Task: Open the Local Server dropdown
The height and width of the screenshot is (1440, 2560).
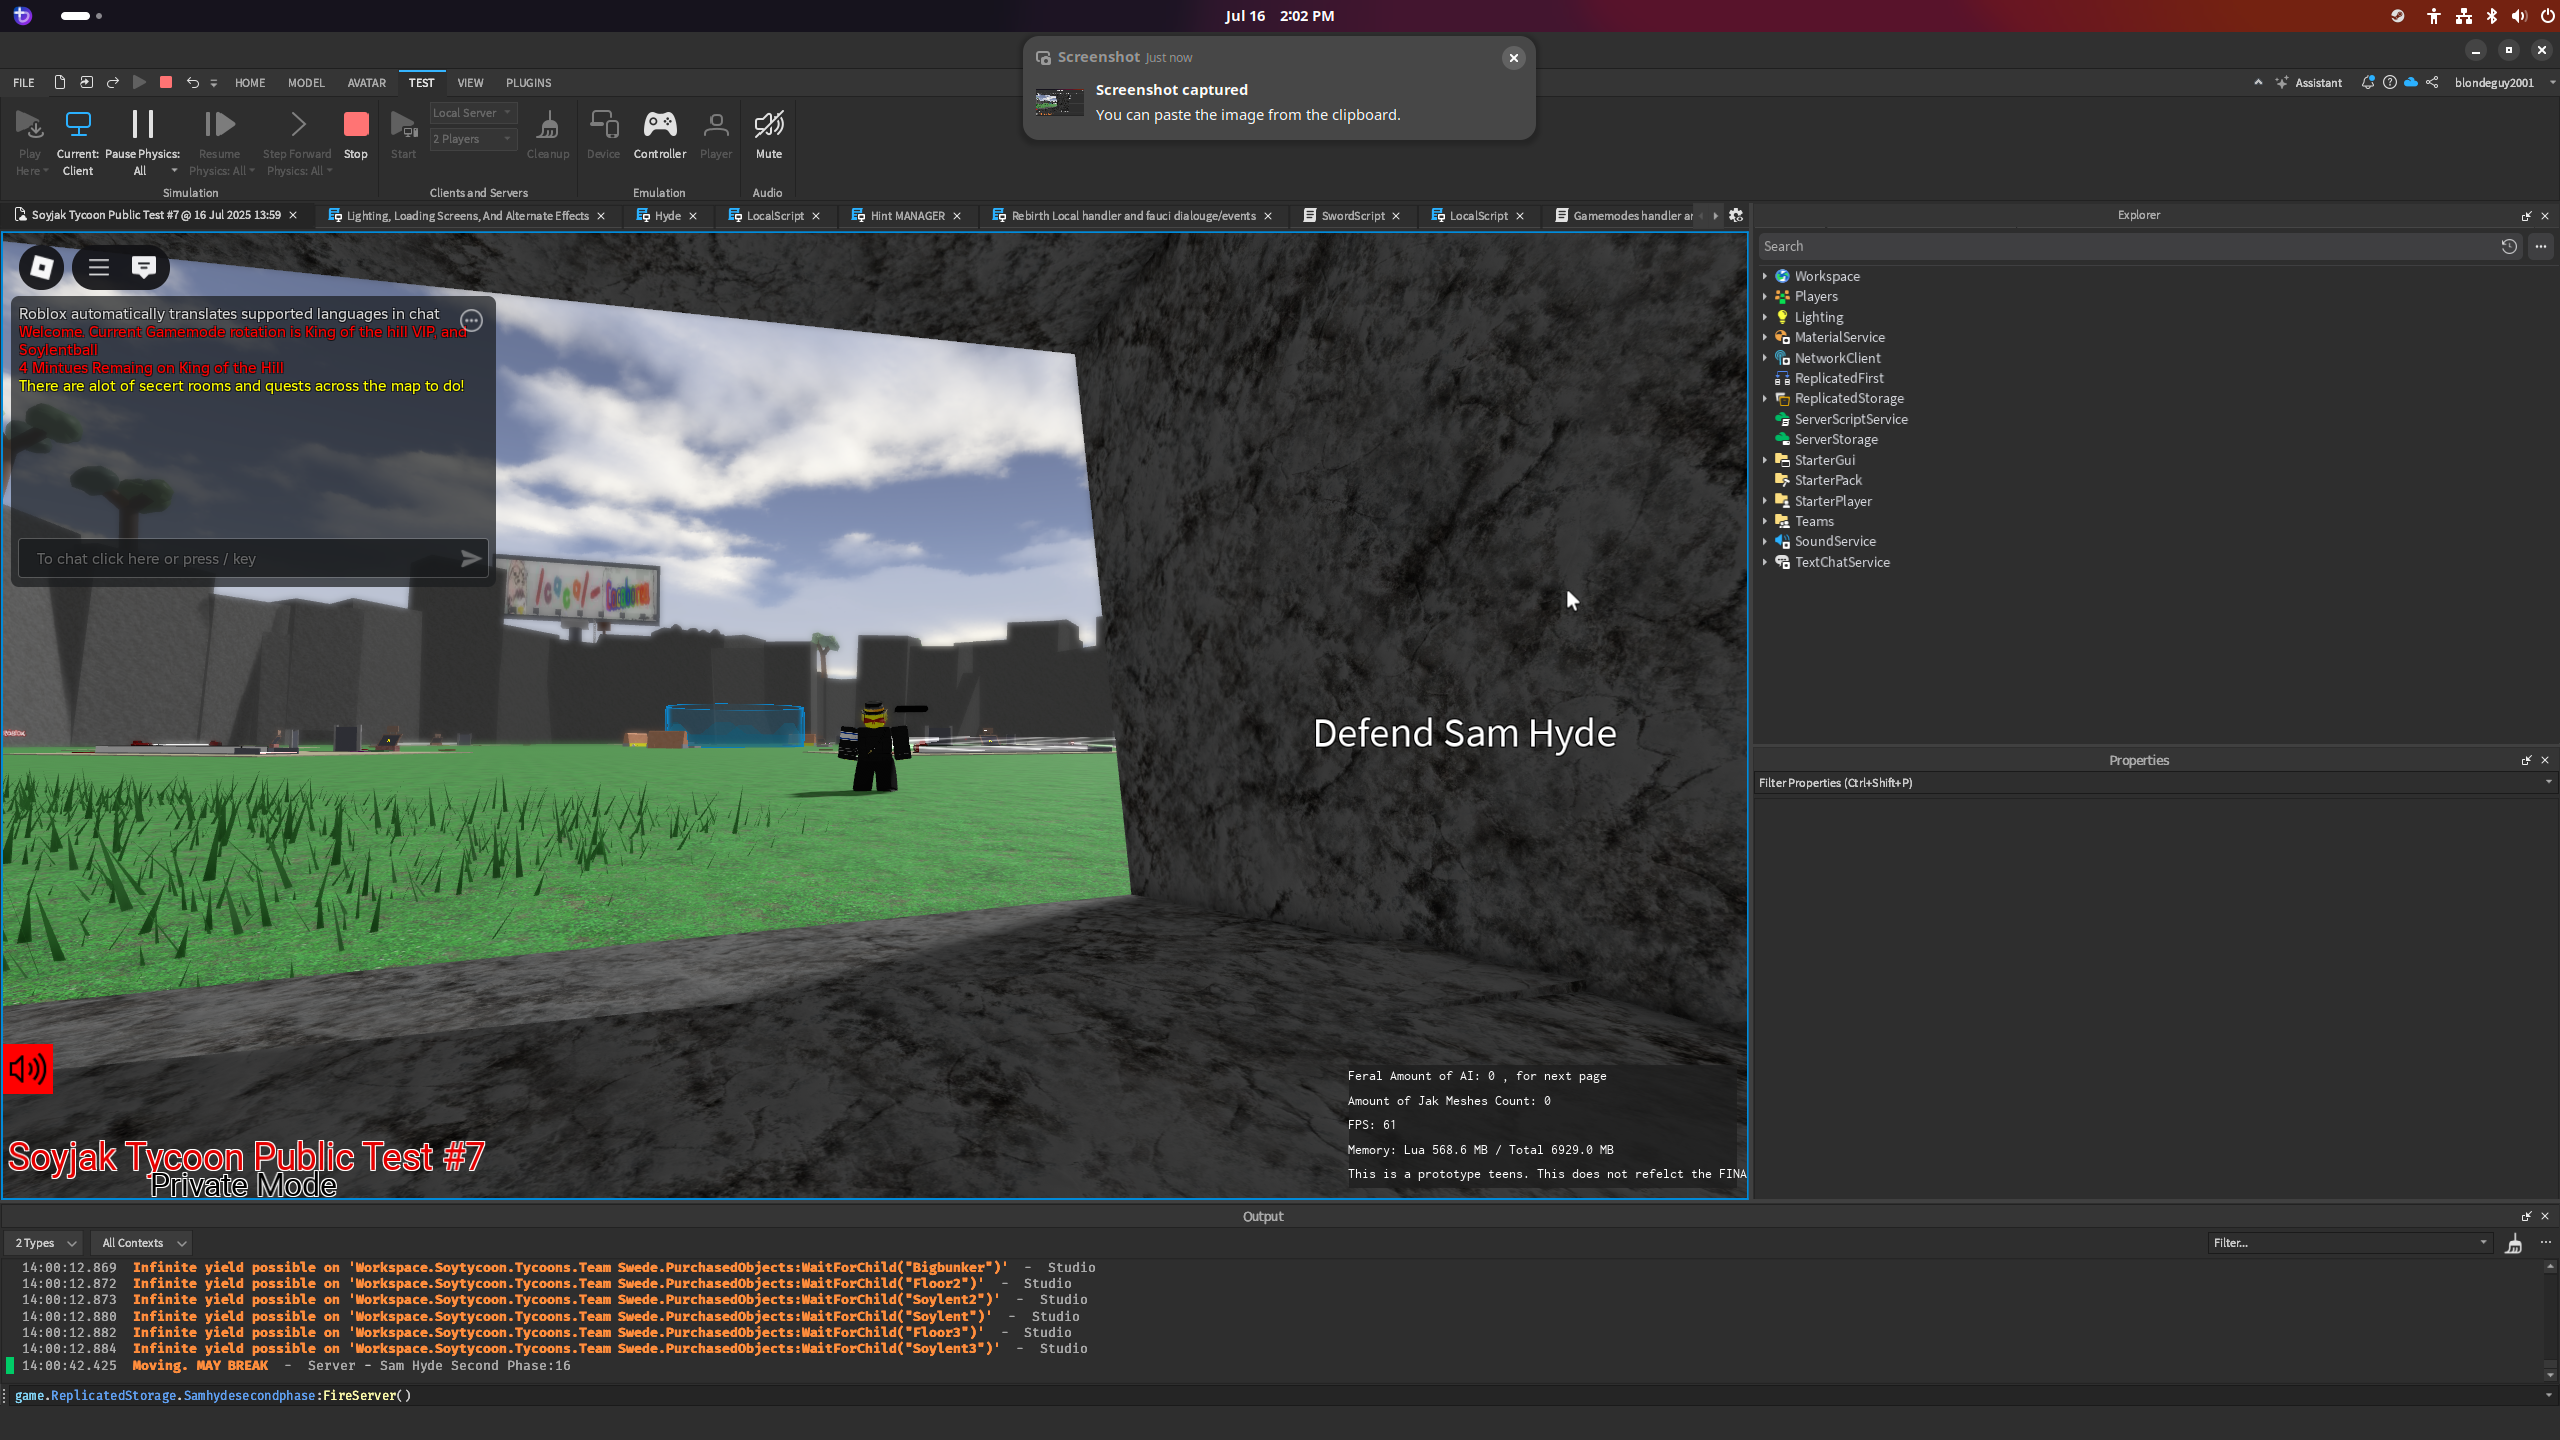Action: [473, 113]
